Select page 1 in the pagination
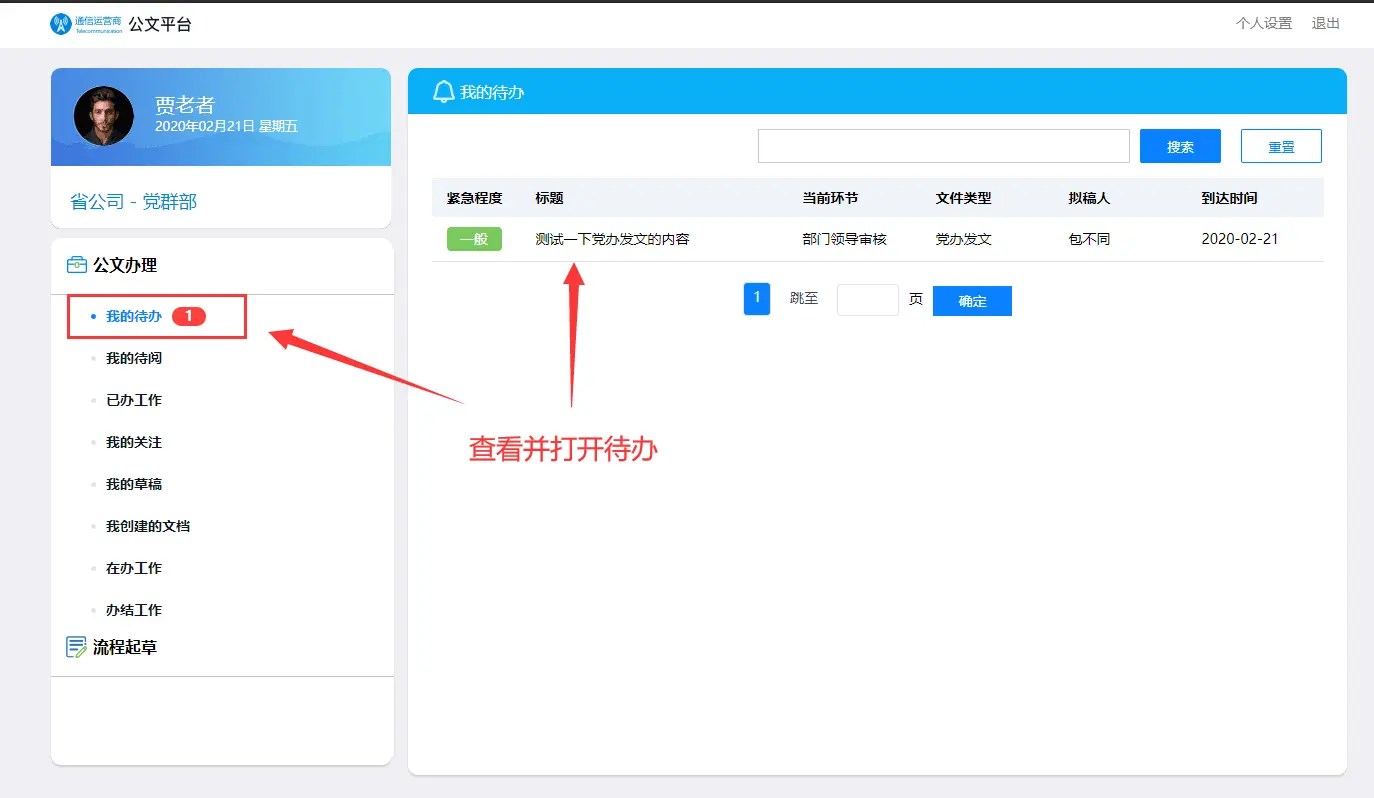Image resolution: width=1374 pixels, height=798 pixels. [x=757, y=299]
